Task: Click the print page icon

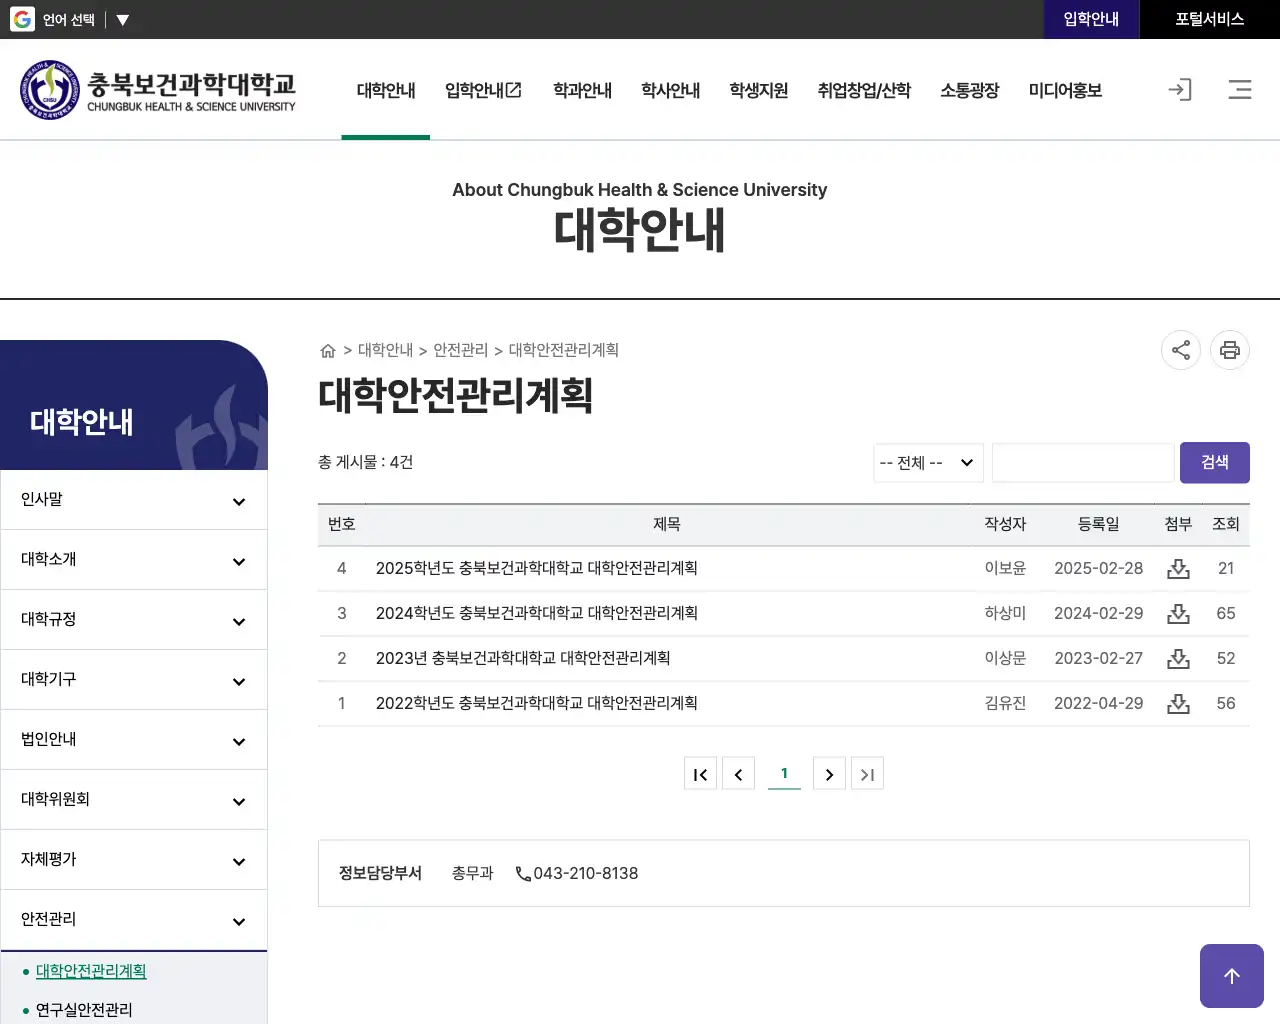Action: click(x=1230, y=350)
